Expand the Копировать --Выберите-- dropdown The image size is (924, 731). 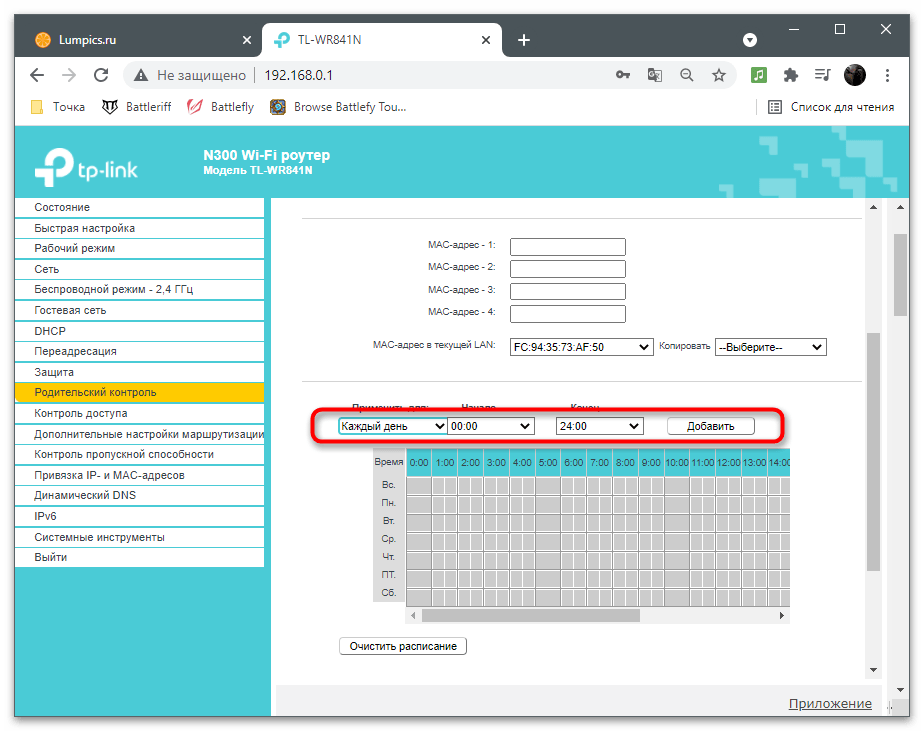tap(771, 347)
